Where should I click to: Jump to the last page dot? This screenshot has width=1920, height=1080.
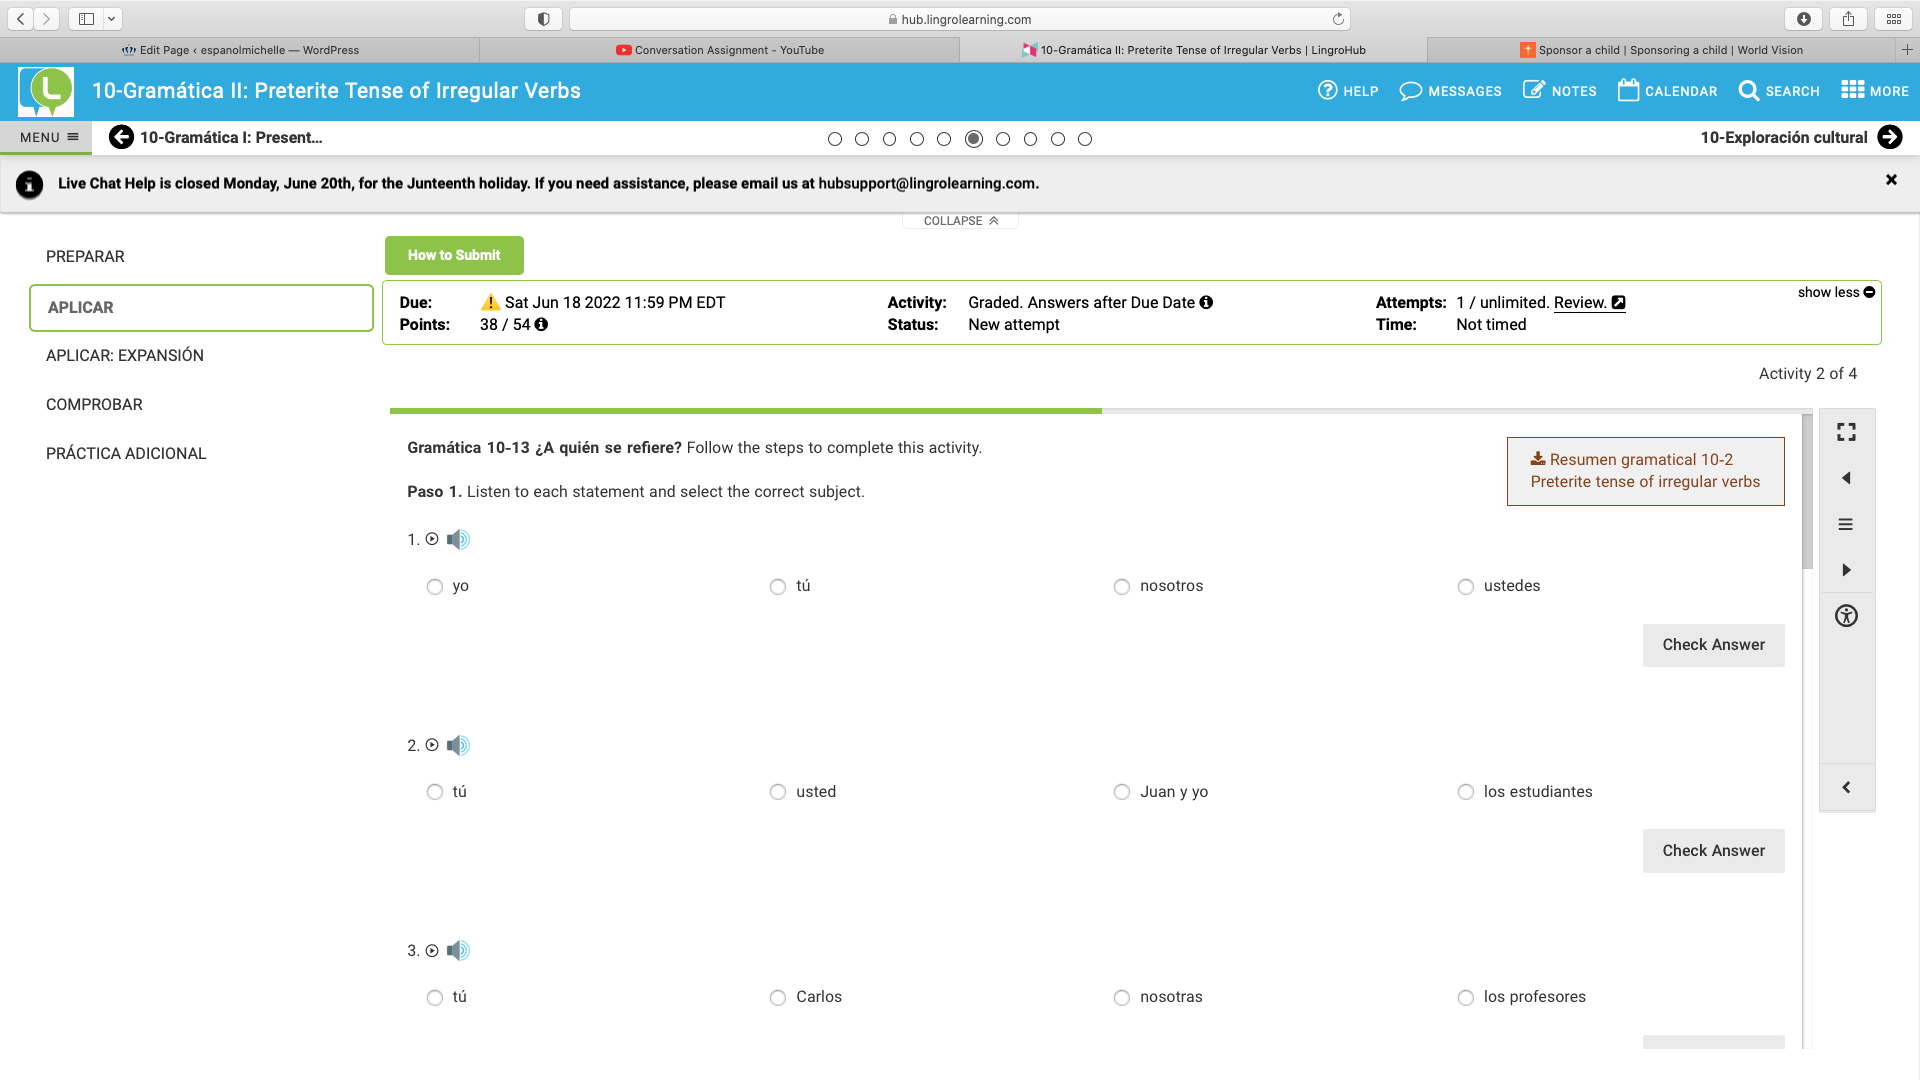coord(1085,139)
